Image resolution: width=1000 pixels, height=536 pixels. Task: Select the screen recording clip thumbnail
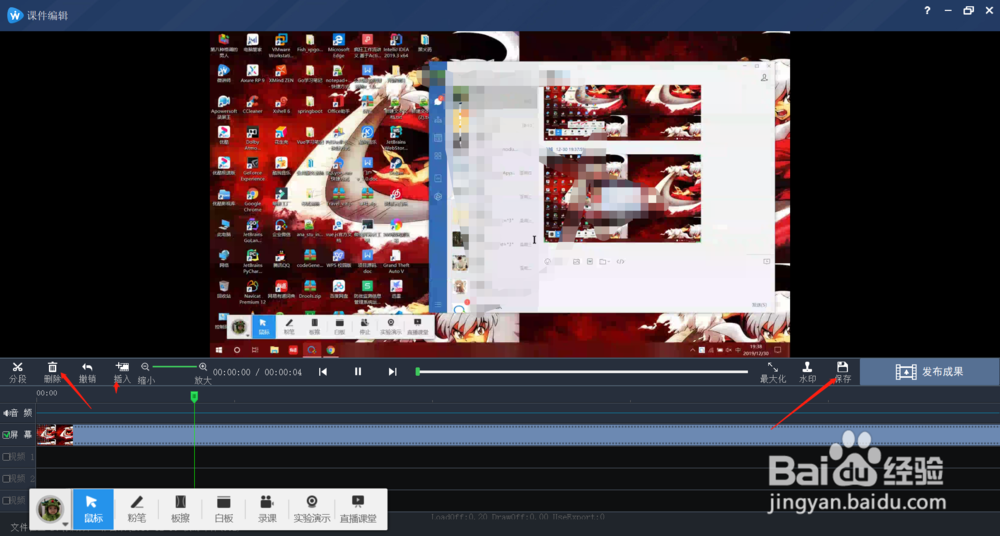55,435
